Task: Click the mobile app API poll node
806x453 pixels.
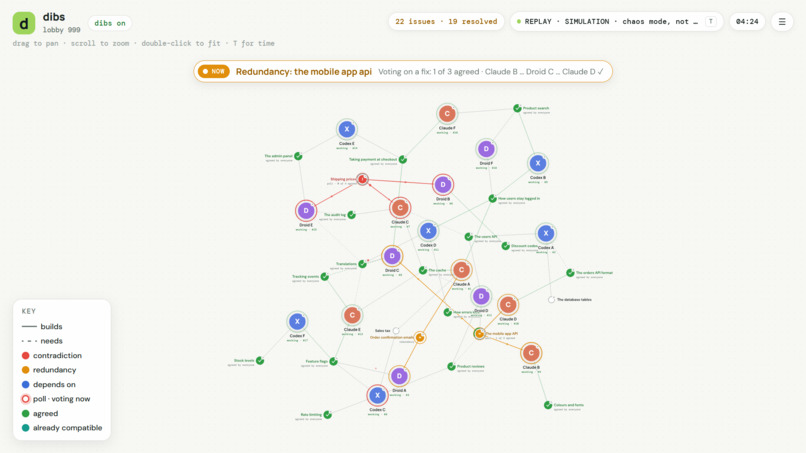Action: pyautogui.click(x=479, y=334)
